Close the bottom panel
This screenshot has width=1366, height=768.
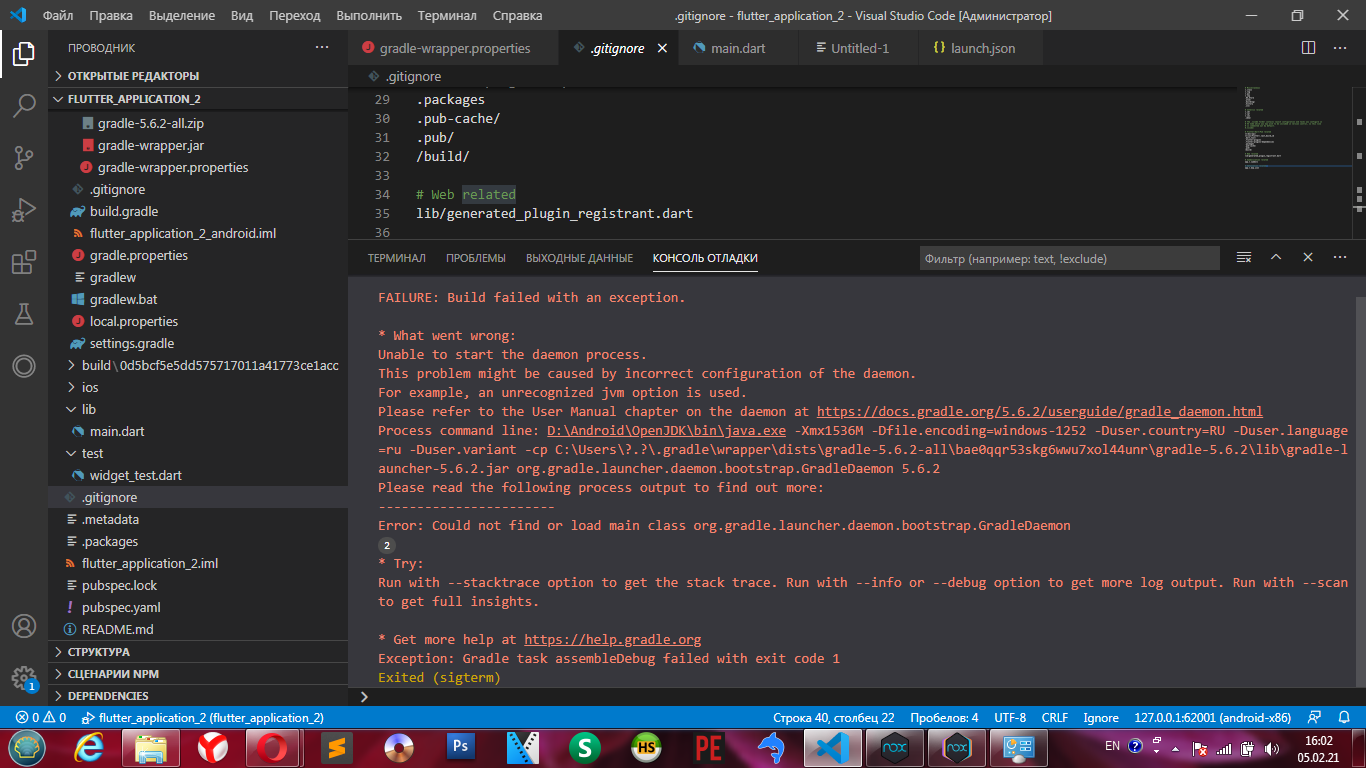[1308, 258]
